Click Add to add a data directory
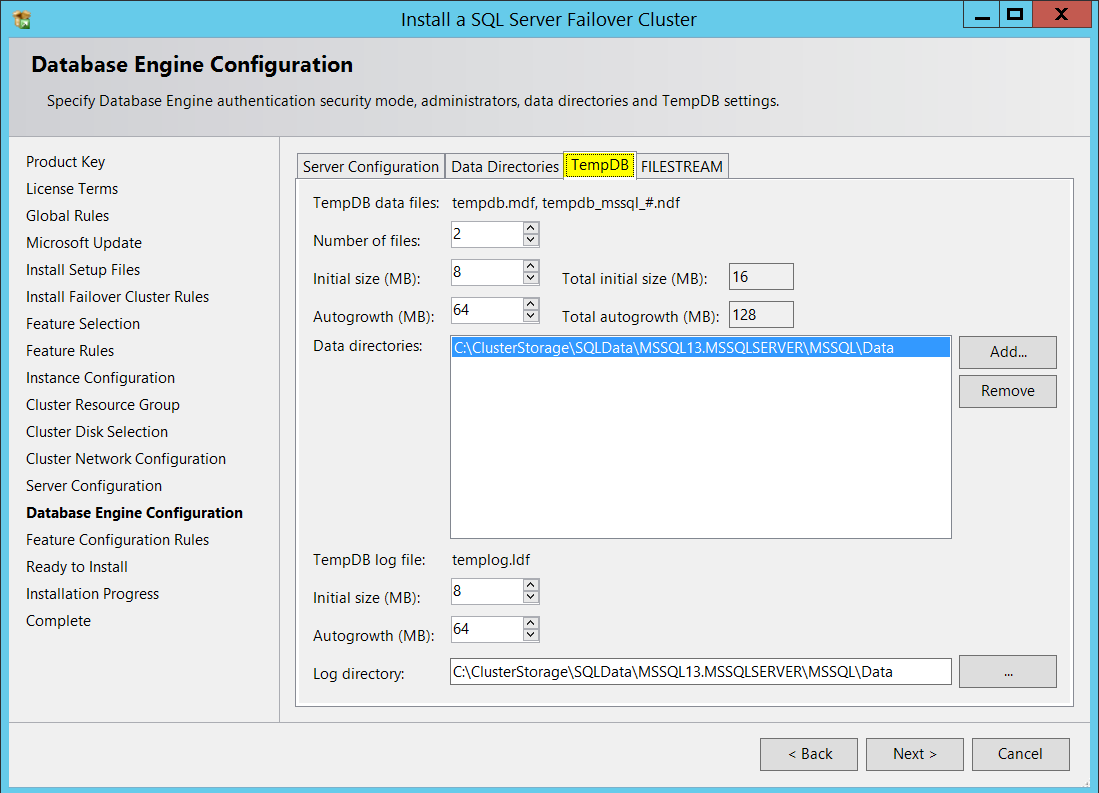Viewport: 1099px width, 793px height. [1007, 352]
